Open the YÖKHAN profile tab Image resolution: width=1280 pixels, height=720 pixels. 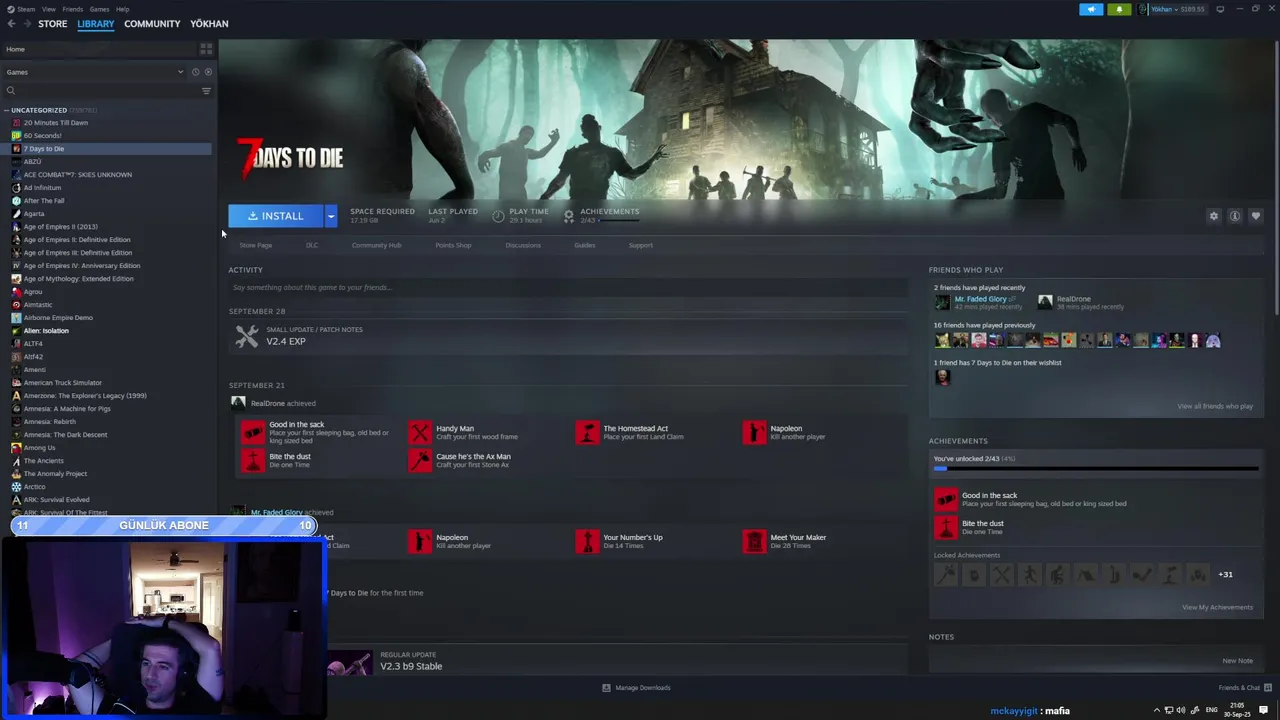(209, 24)
